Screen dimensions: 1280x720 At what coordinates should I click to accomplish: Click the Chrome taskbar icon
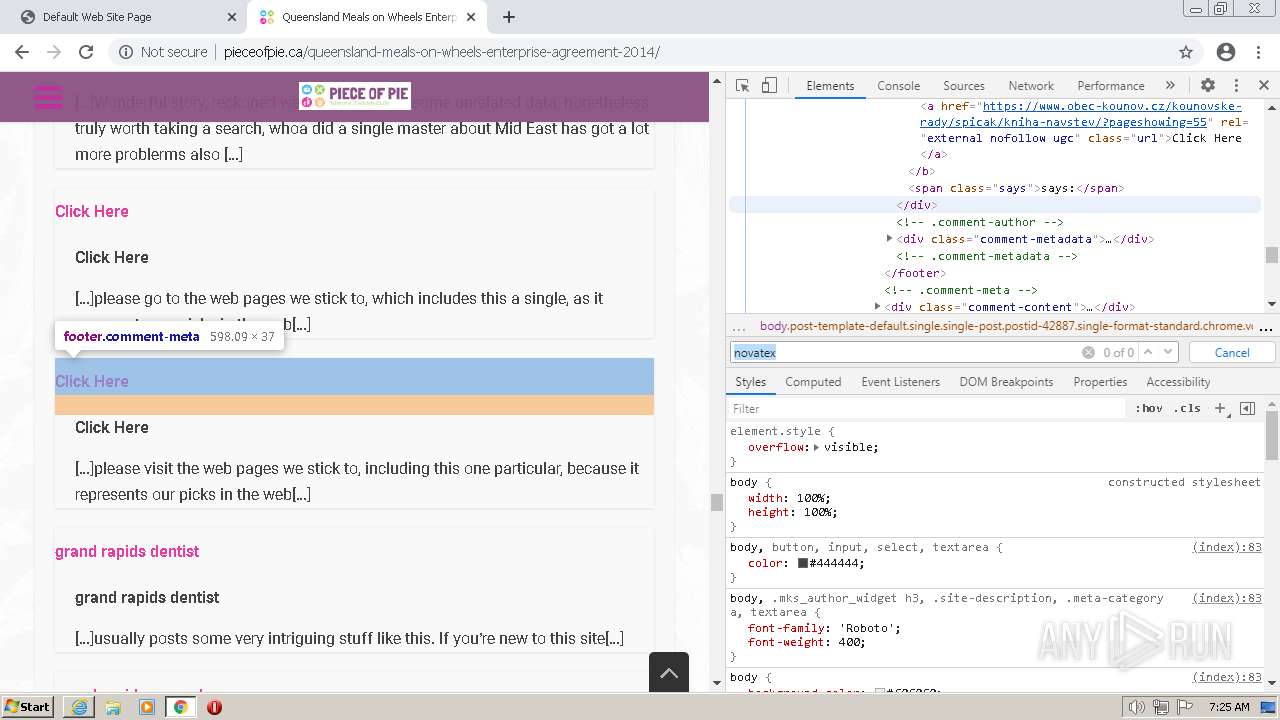click(x=180, y=707)
